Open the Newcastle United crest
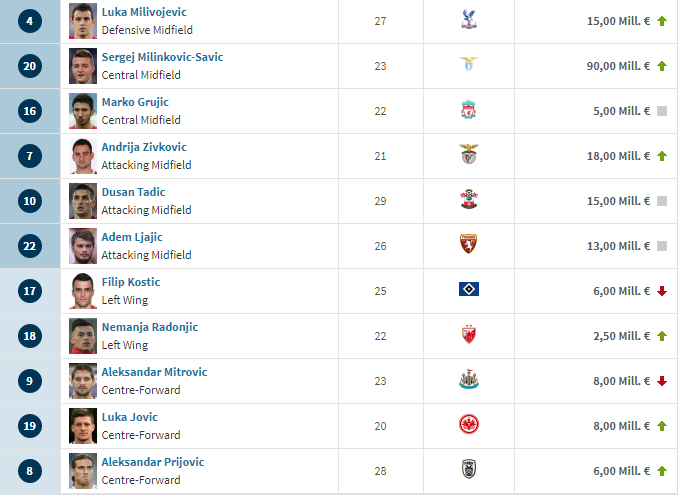The height and width of the screenshot is (495, 678). tap(469, 379)
